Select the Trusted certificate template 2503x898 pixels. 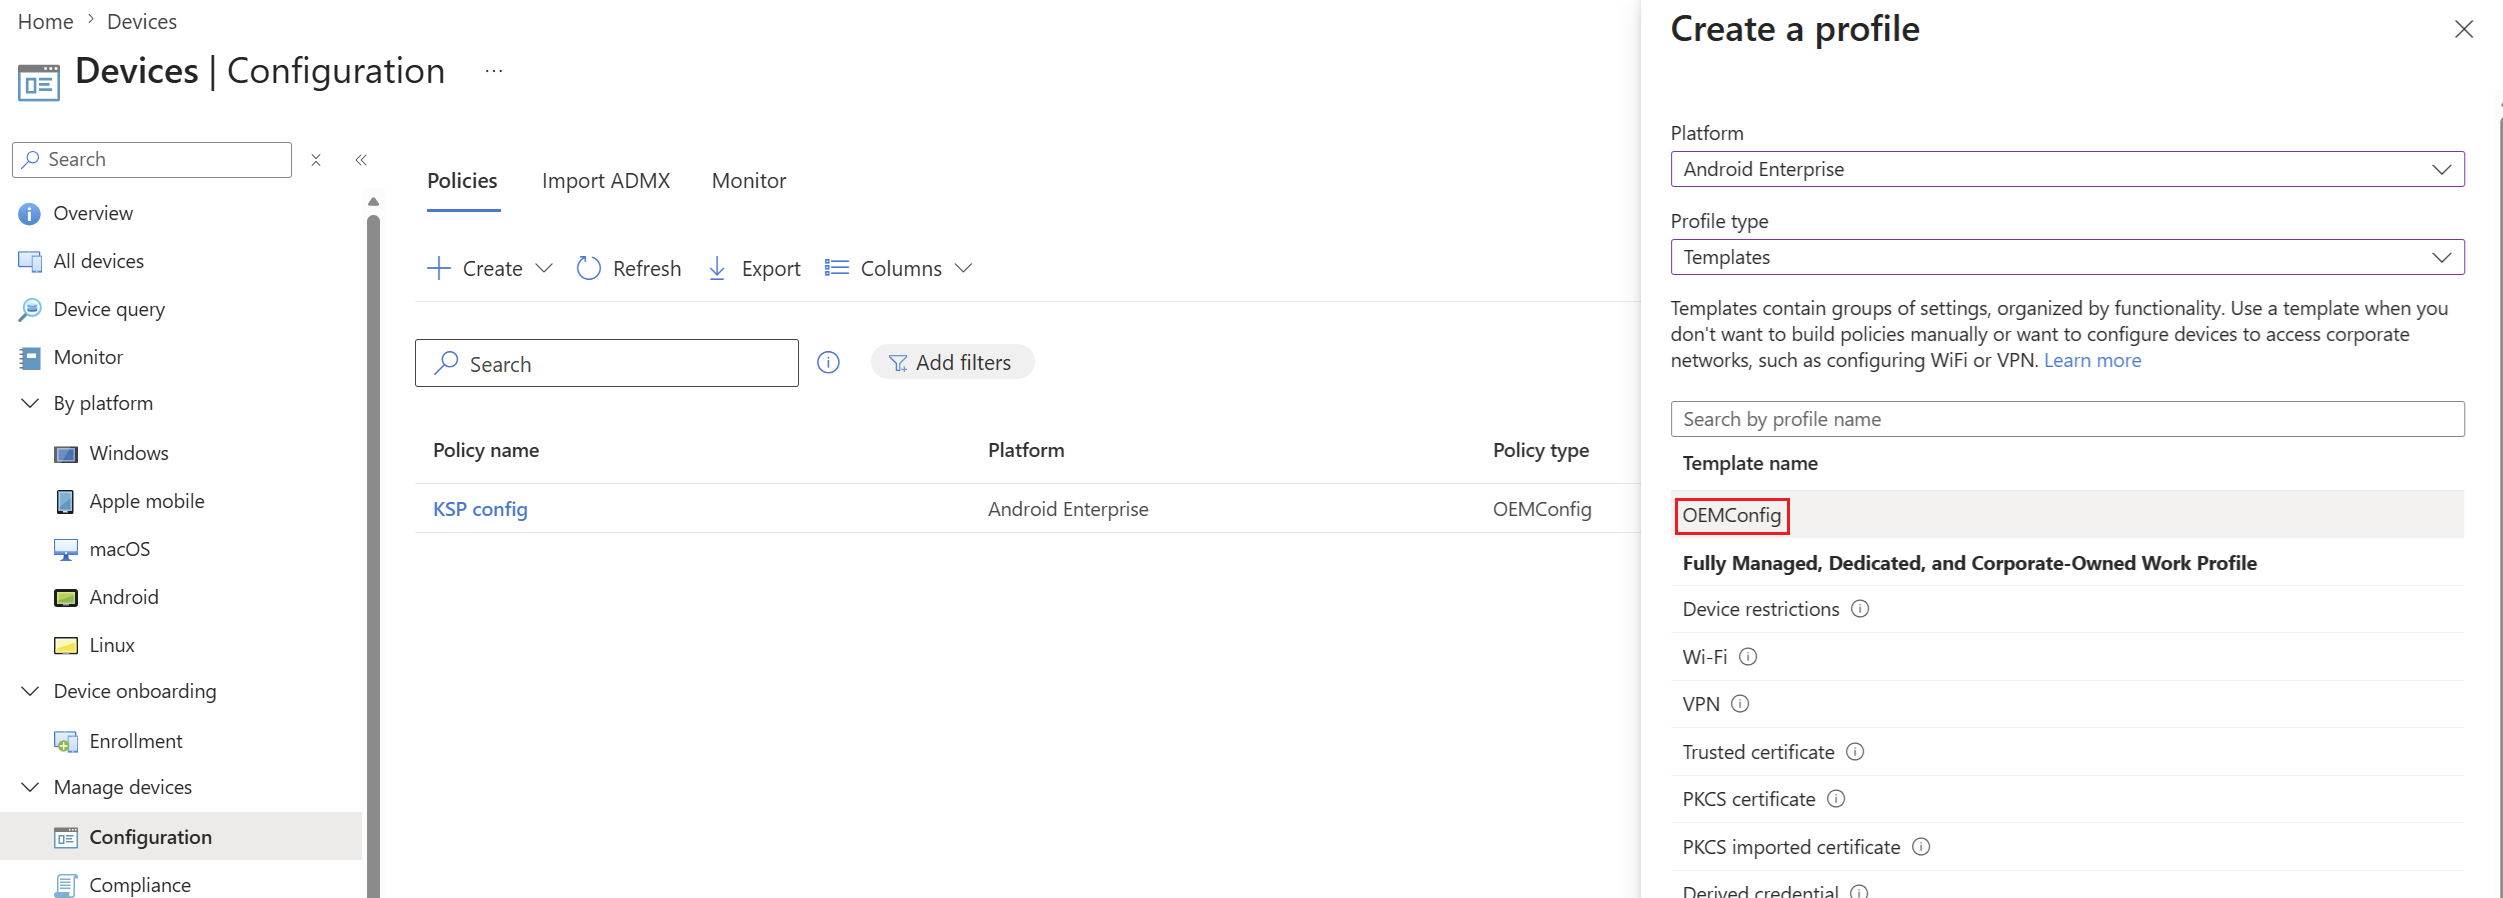1759,752
